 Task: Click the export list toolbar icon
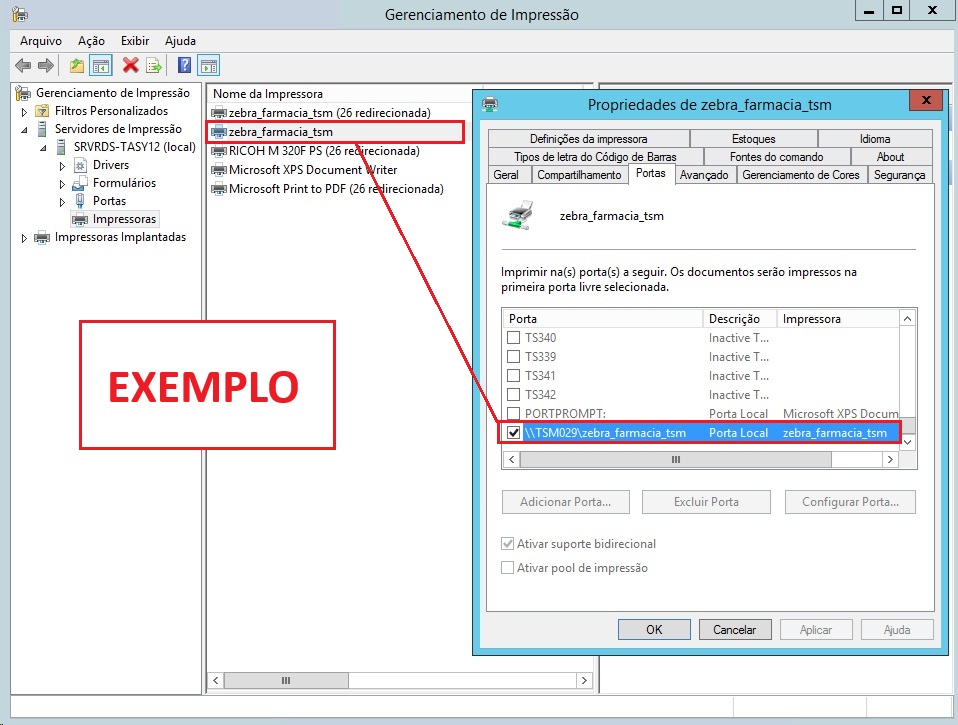coord(154,66)
